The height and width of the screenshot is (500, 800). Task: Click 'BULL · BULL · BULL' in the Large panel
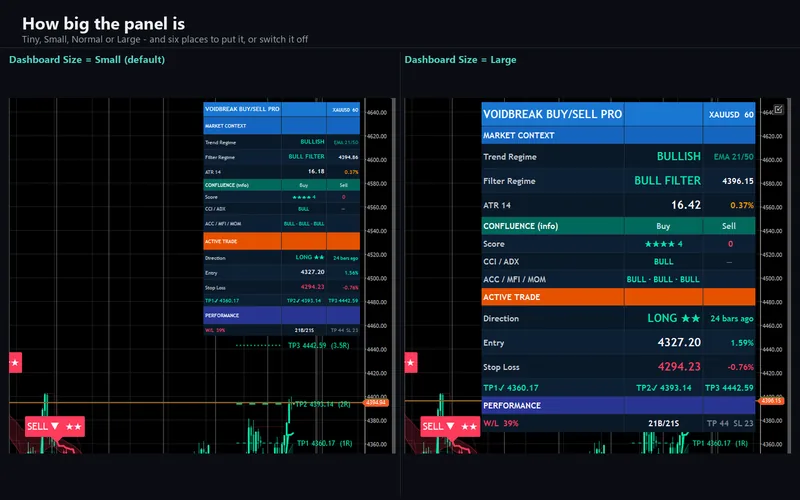(x=663, y=279)
